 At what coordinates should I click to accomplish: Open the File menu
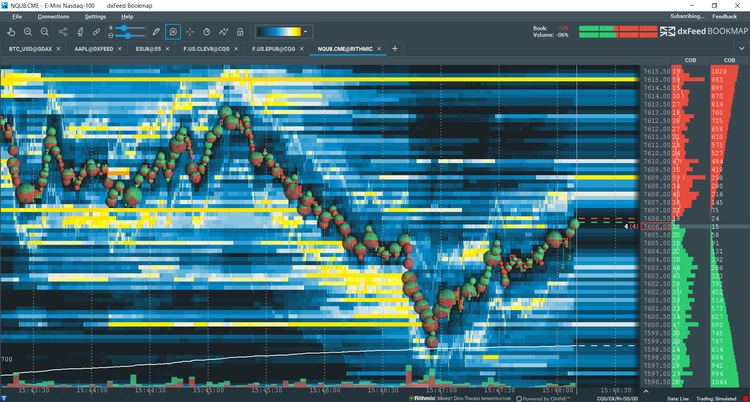pos(17,16)
